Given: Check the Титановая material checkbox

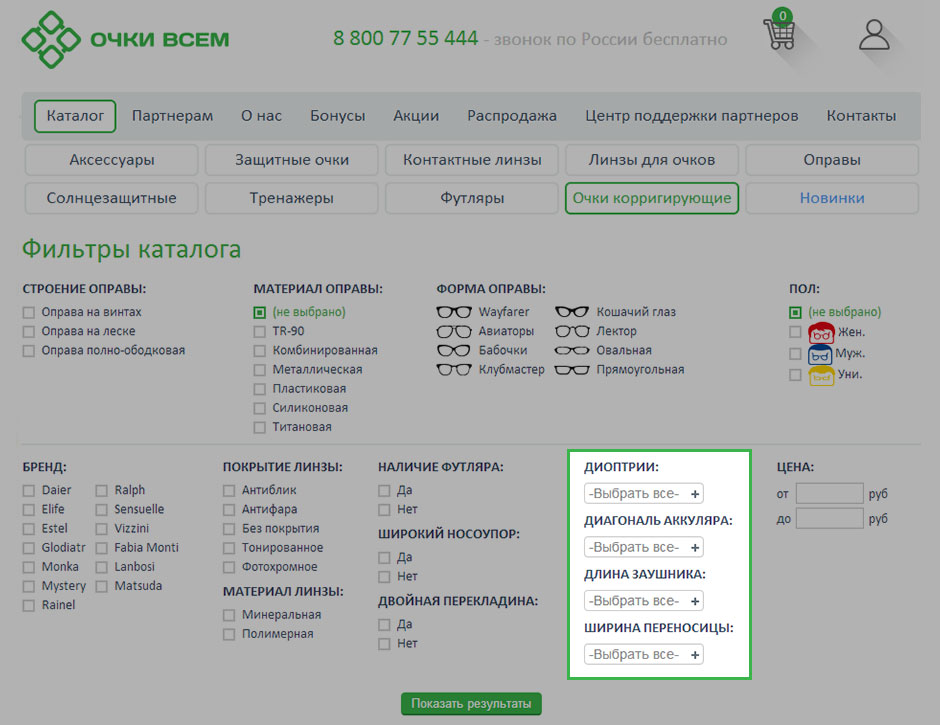Looking at the screenshot, I should pos(260,427).
